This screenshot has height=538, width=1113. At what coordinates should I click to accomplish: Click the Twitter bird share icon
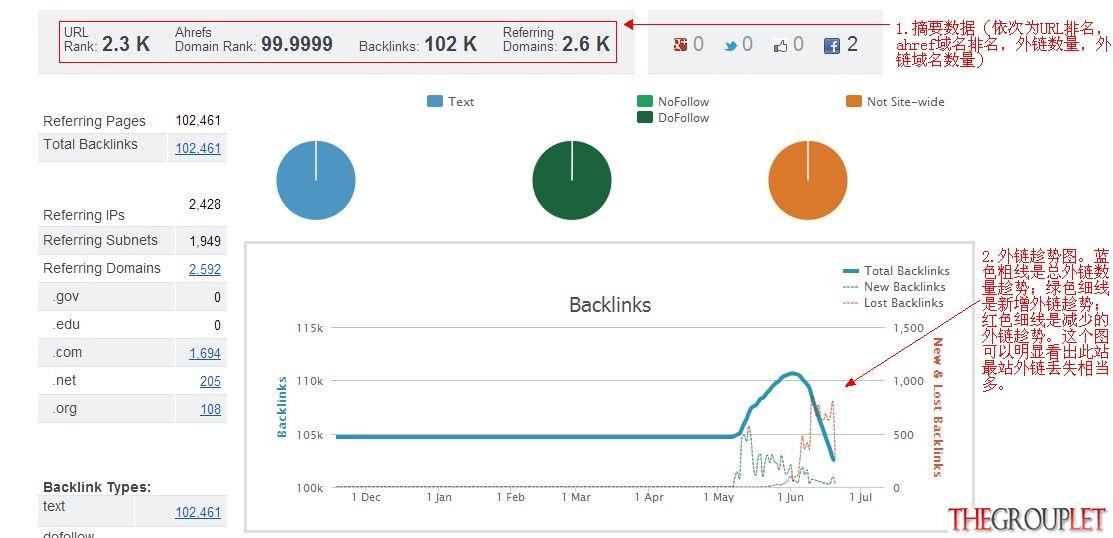(x=730, y=46)
